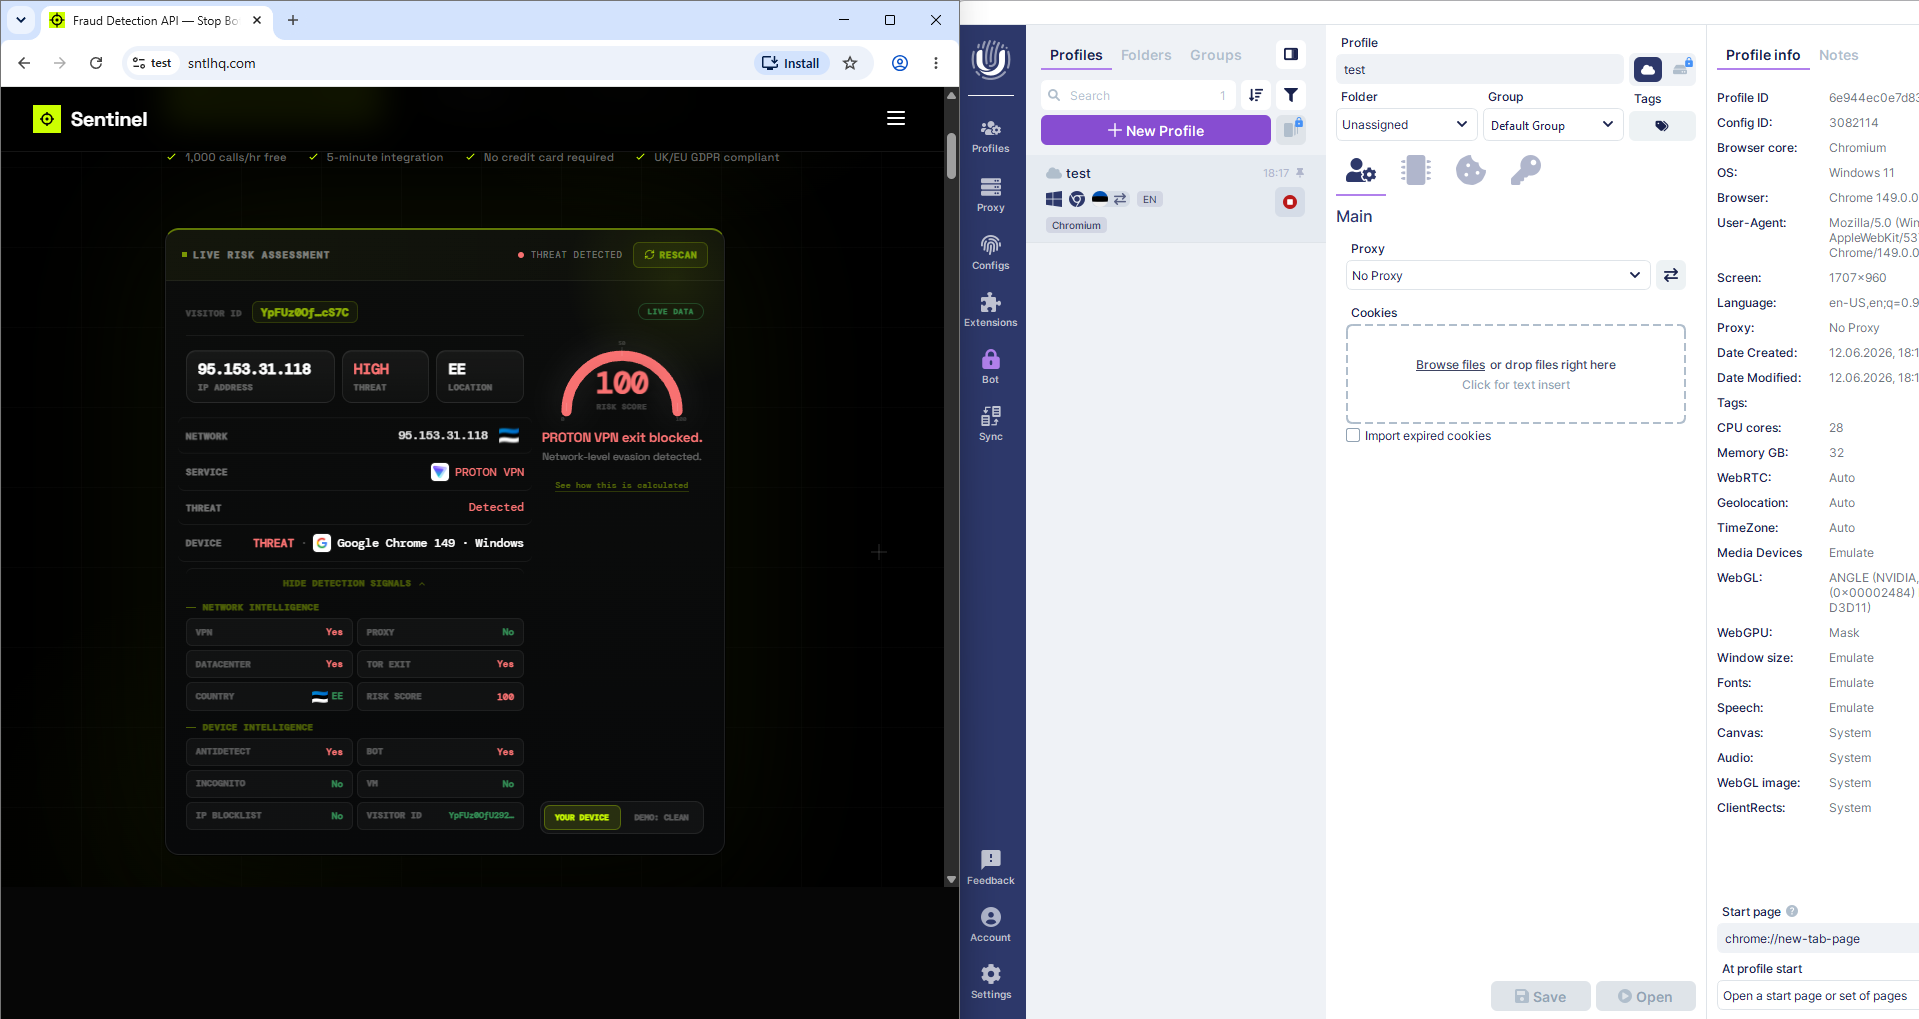Viewport: 1919px width, 1019px height.
Task: Switch to the Groups tab
Action: pyautogui.click(x=1215, y=55)
